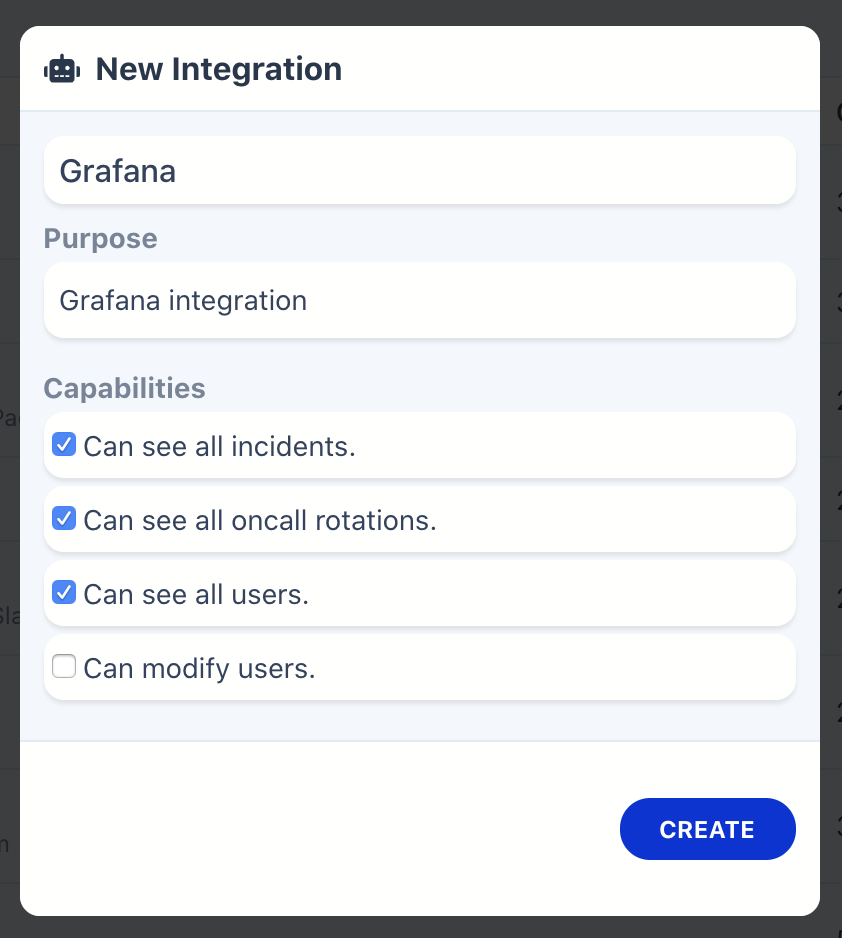This screenshot has width=842, height=938.
Task: Disable the 'Can see all oncall rotations' checkbox
Action: (64, 519)
